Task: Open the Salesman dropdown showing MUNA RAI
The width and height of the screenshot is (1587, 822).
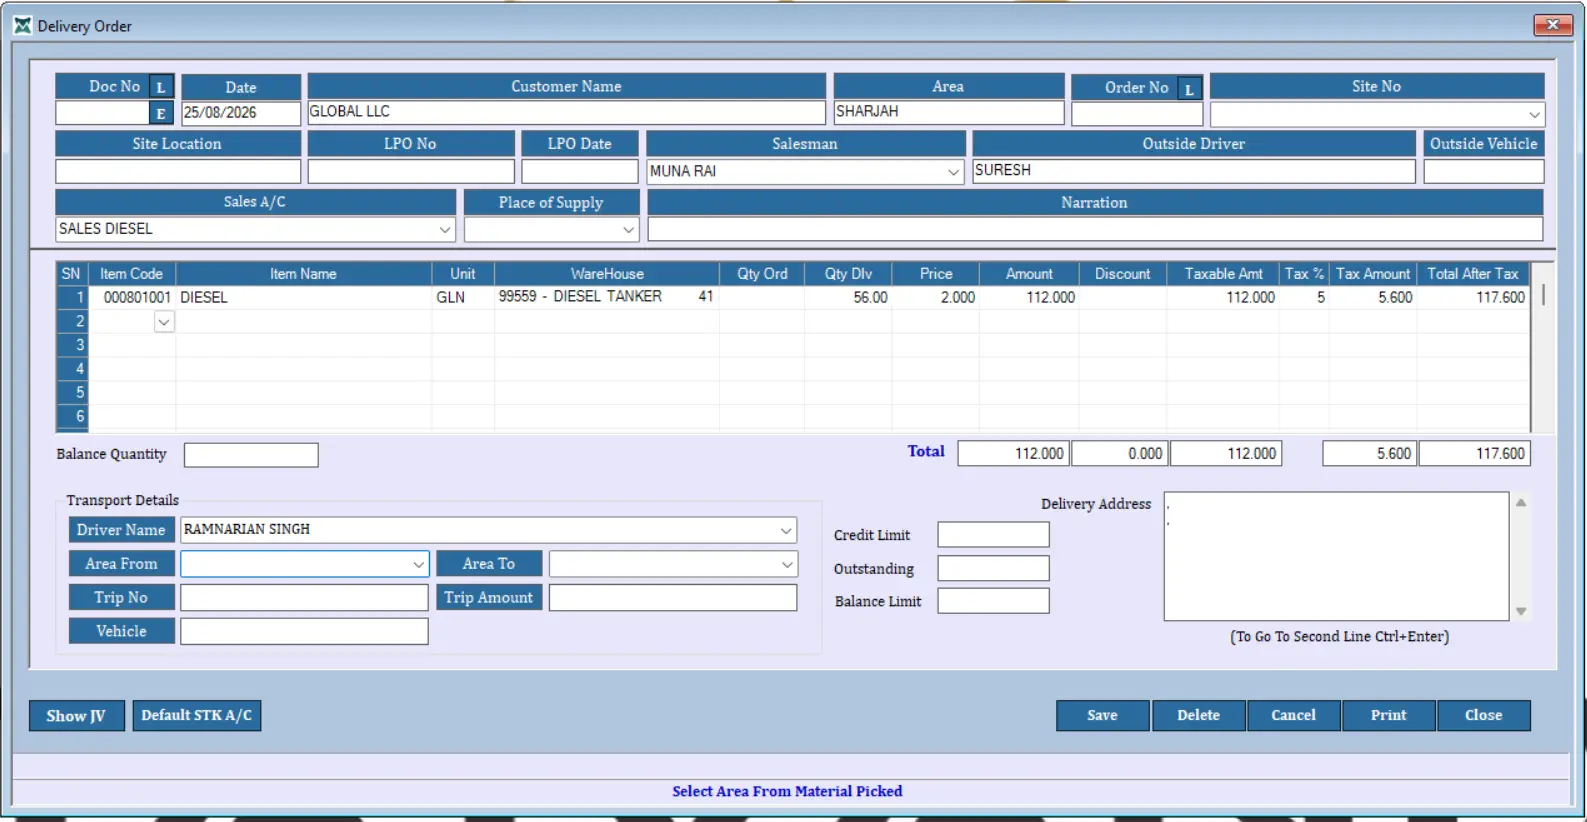Action: [953, 172]
